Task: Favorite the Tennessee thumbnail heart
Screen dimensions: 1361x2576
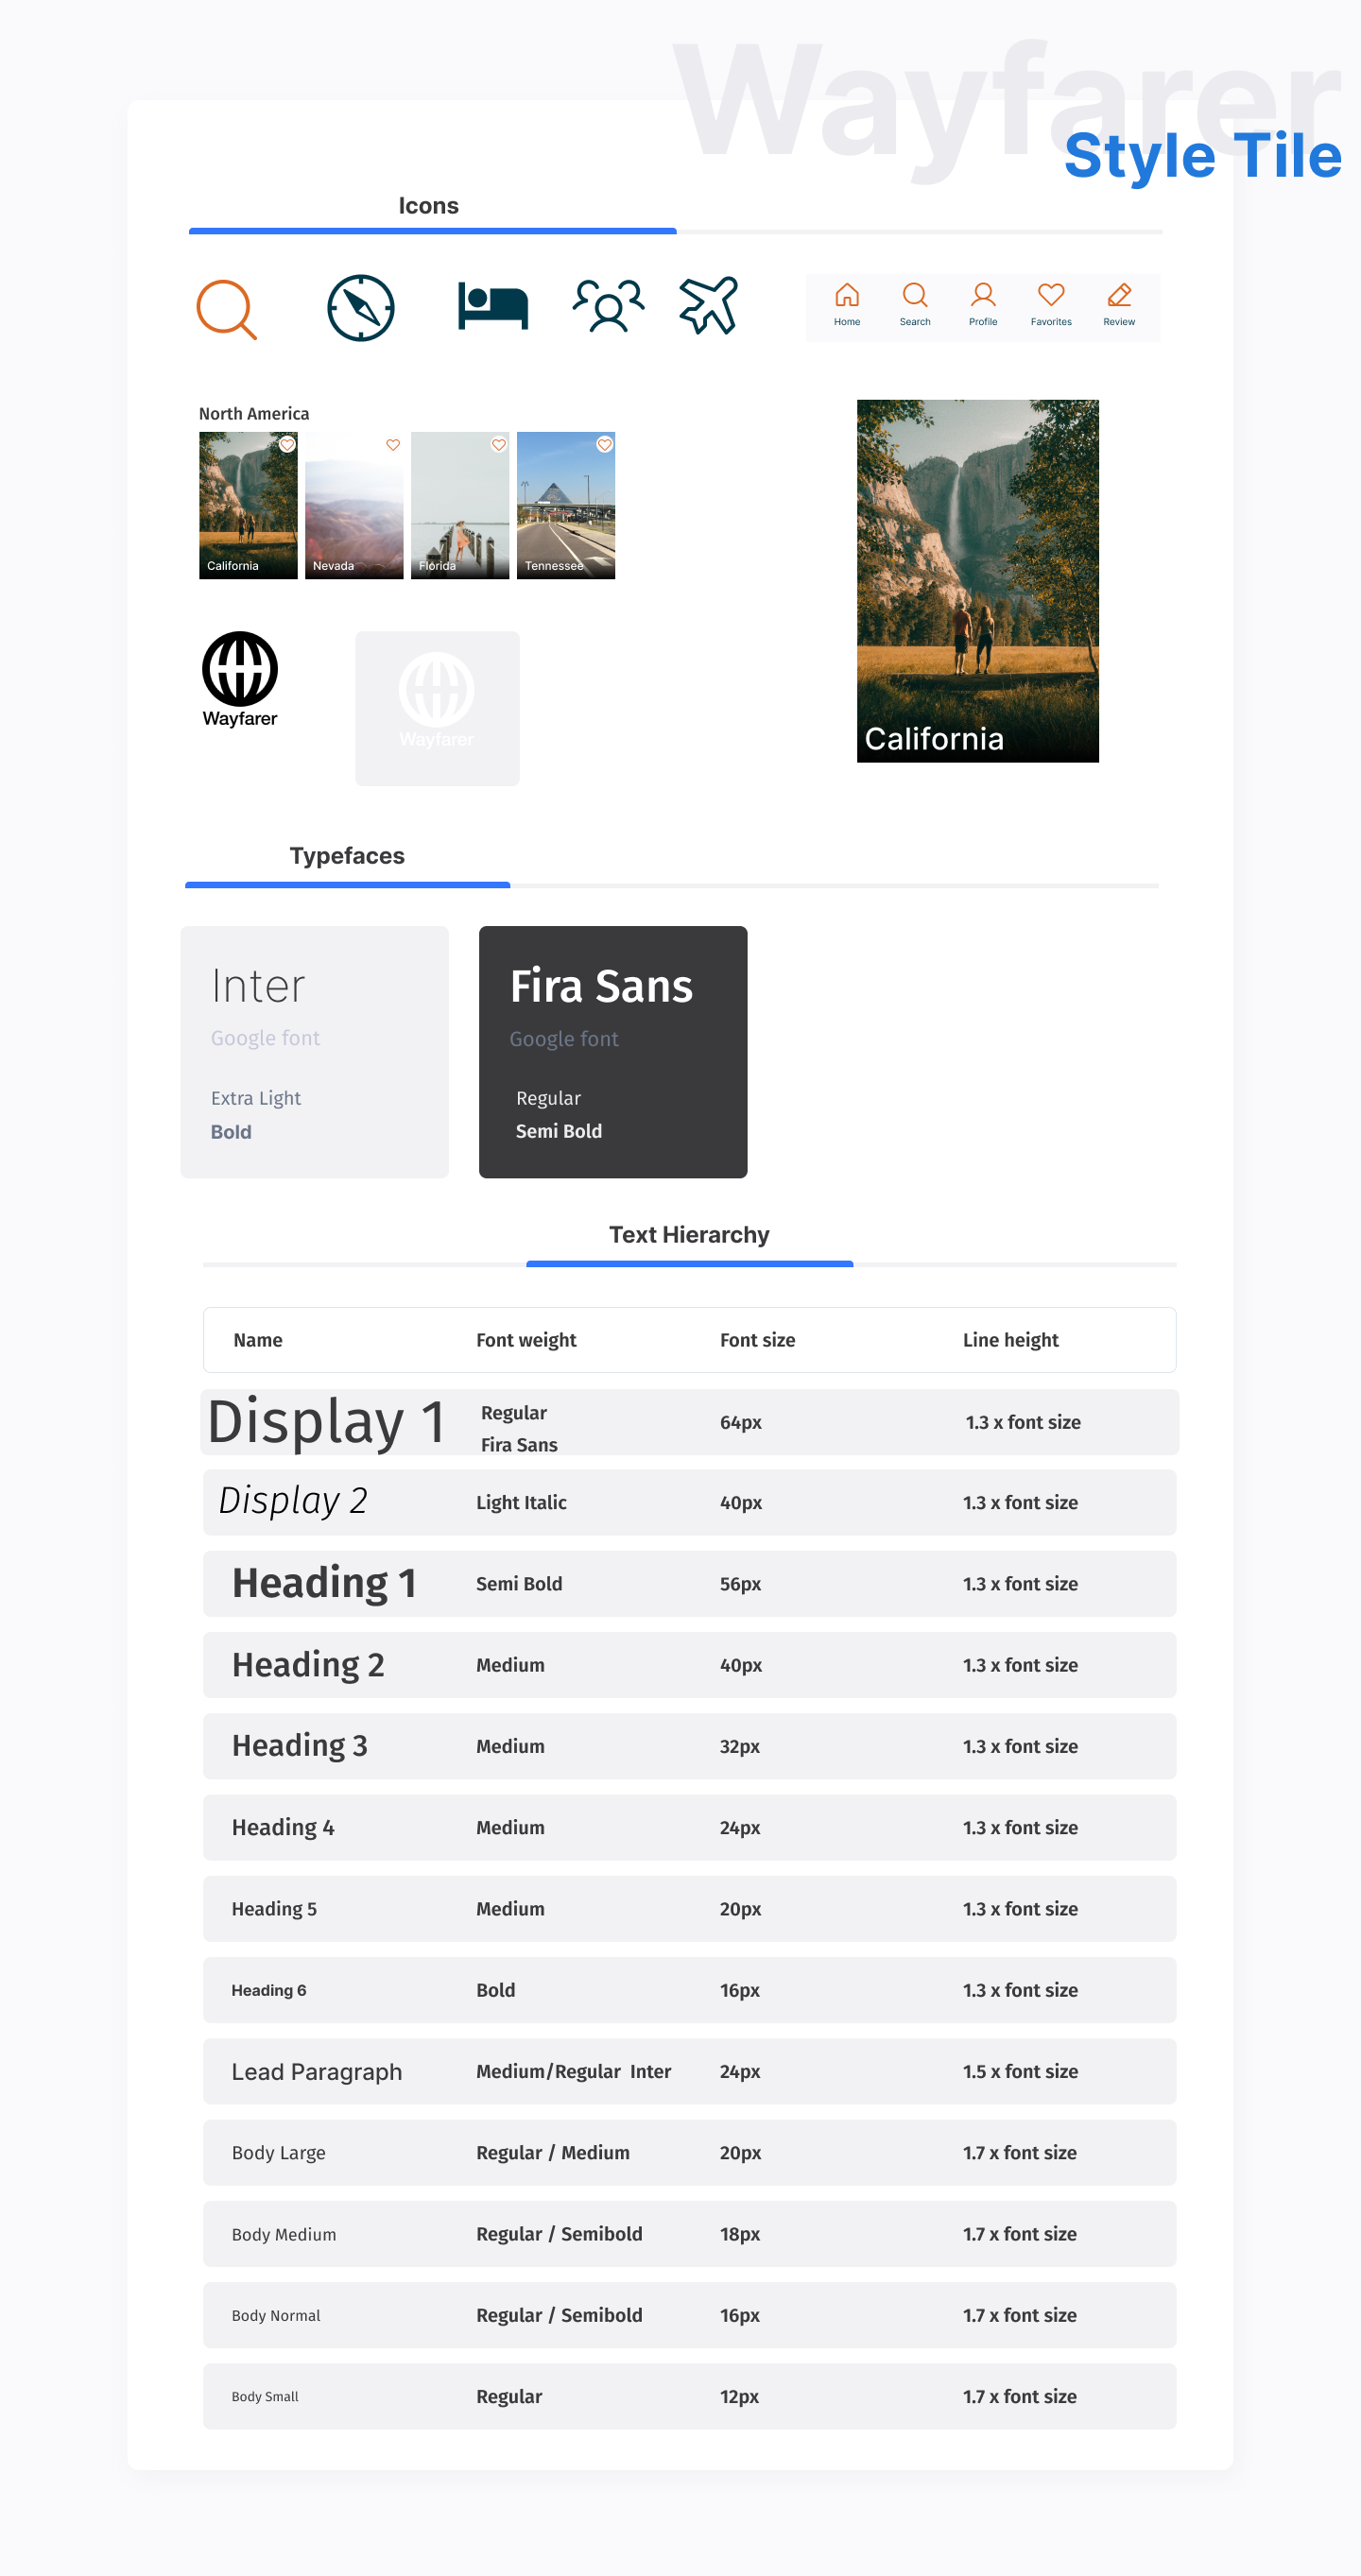Action: click(x=605, y=444)
